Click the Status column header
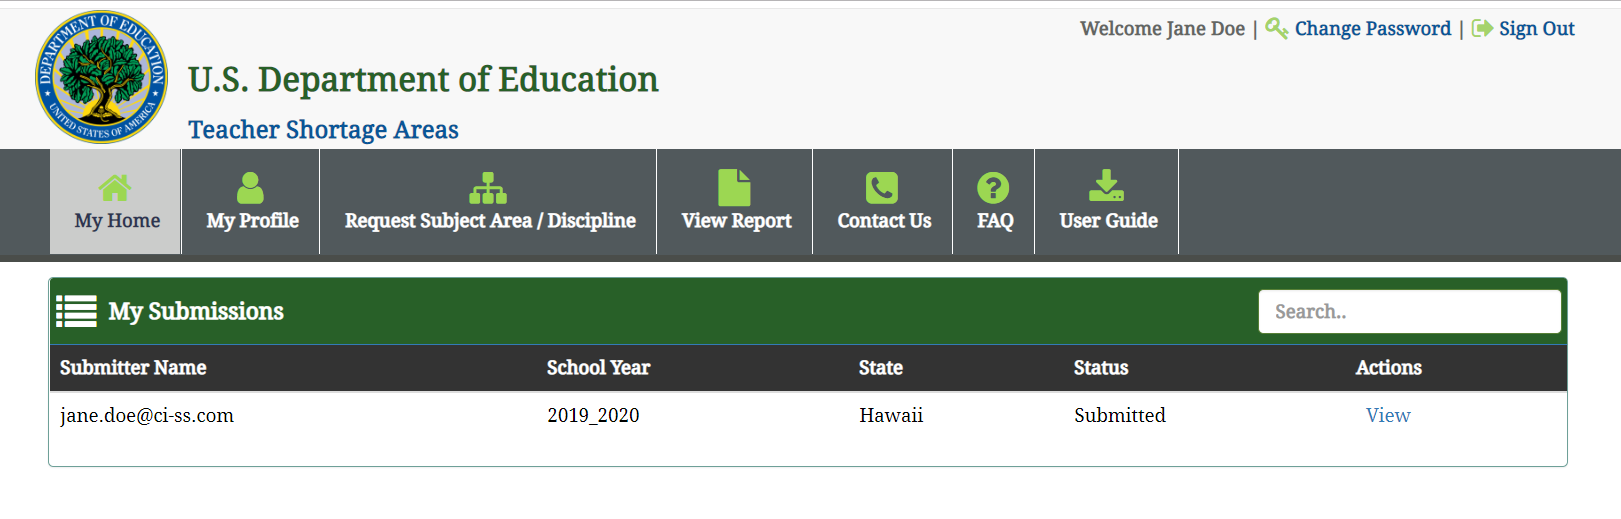The width and height of the screenshot is (1621, 519). point(1100,368)
